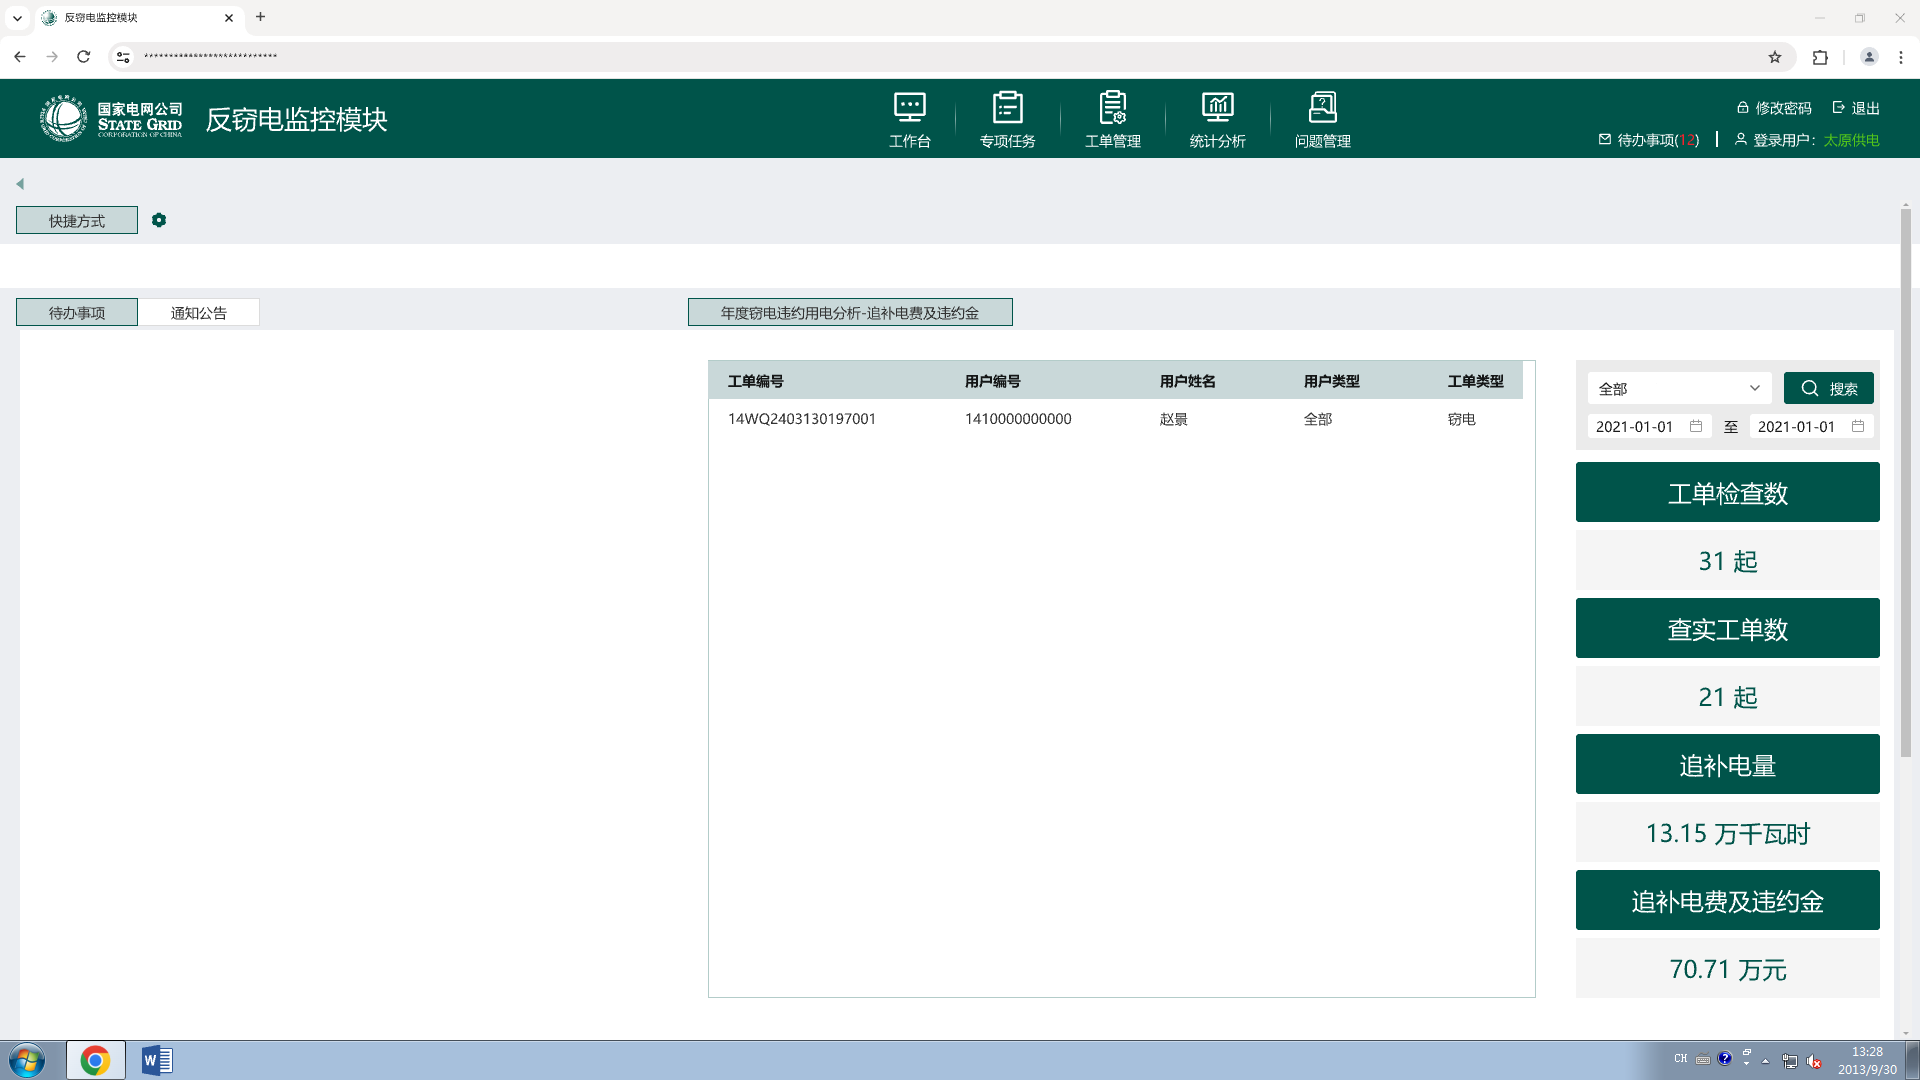Collapse panel with left triangle arrow
This screenshot has height=1080, width=1920.
click(x=20, y=184)
